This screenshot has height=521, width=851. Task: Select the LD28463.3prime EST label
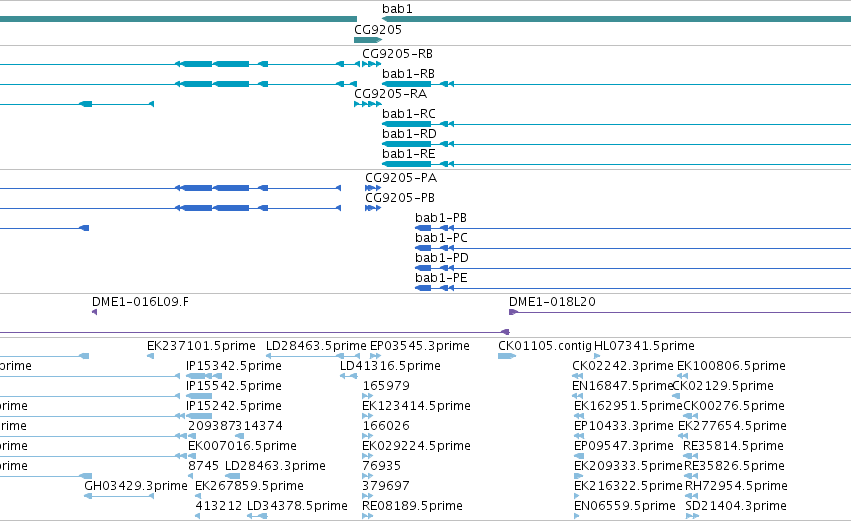tap(275, 467)
